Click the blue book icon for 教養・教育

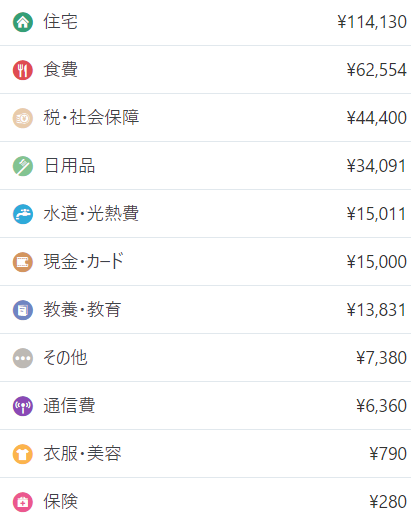pyautogui.click(x=23, y=310)
